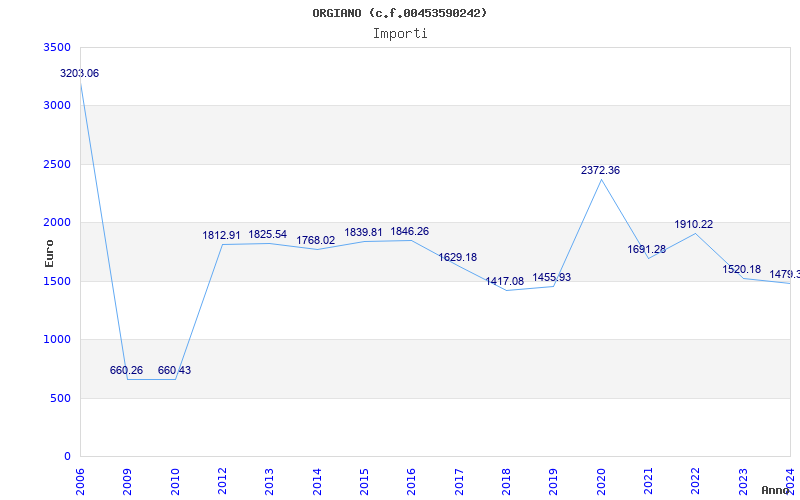This screenshot has height=500, width=800.
Task: Click data label 1629.18
Action: 458,257
